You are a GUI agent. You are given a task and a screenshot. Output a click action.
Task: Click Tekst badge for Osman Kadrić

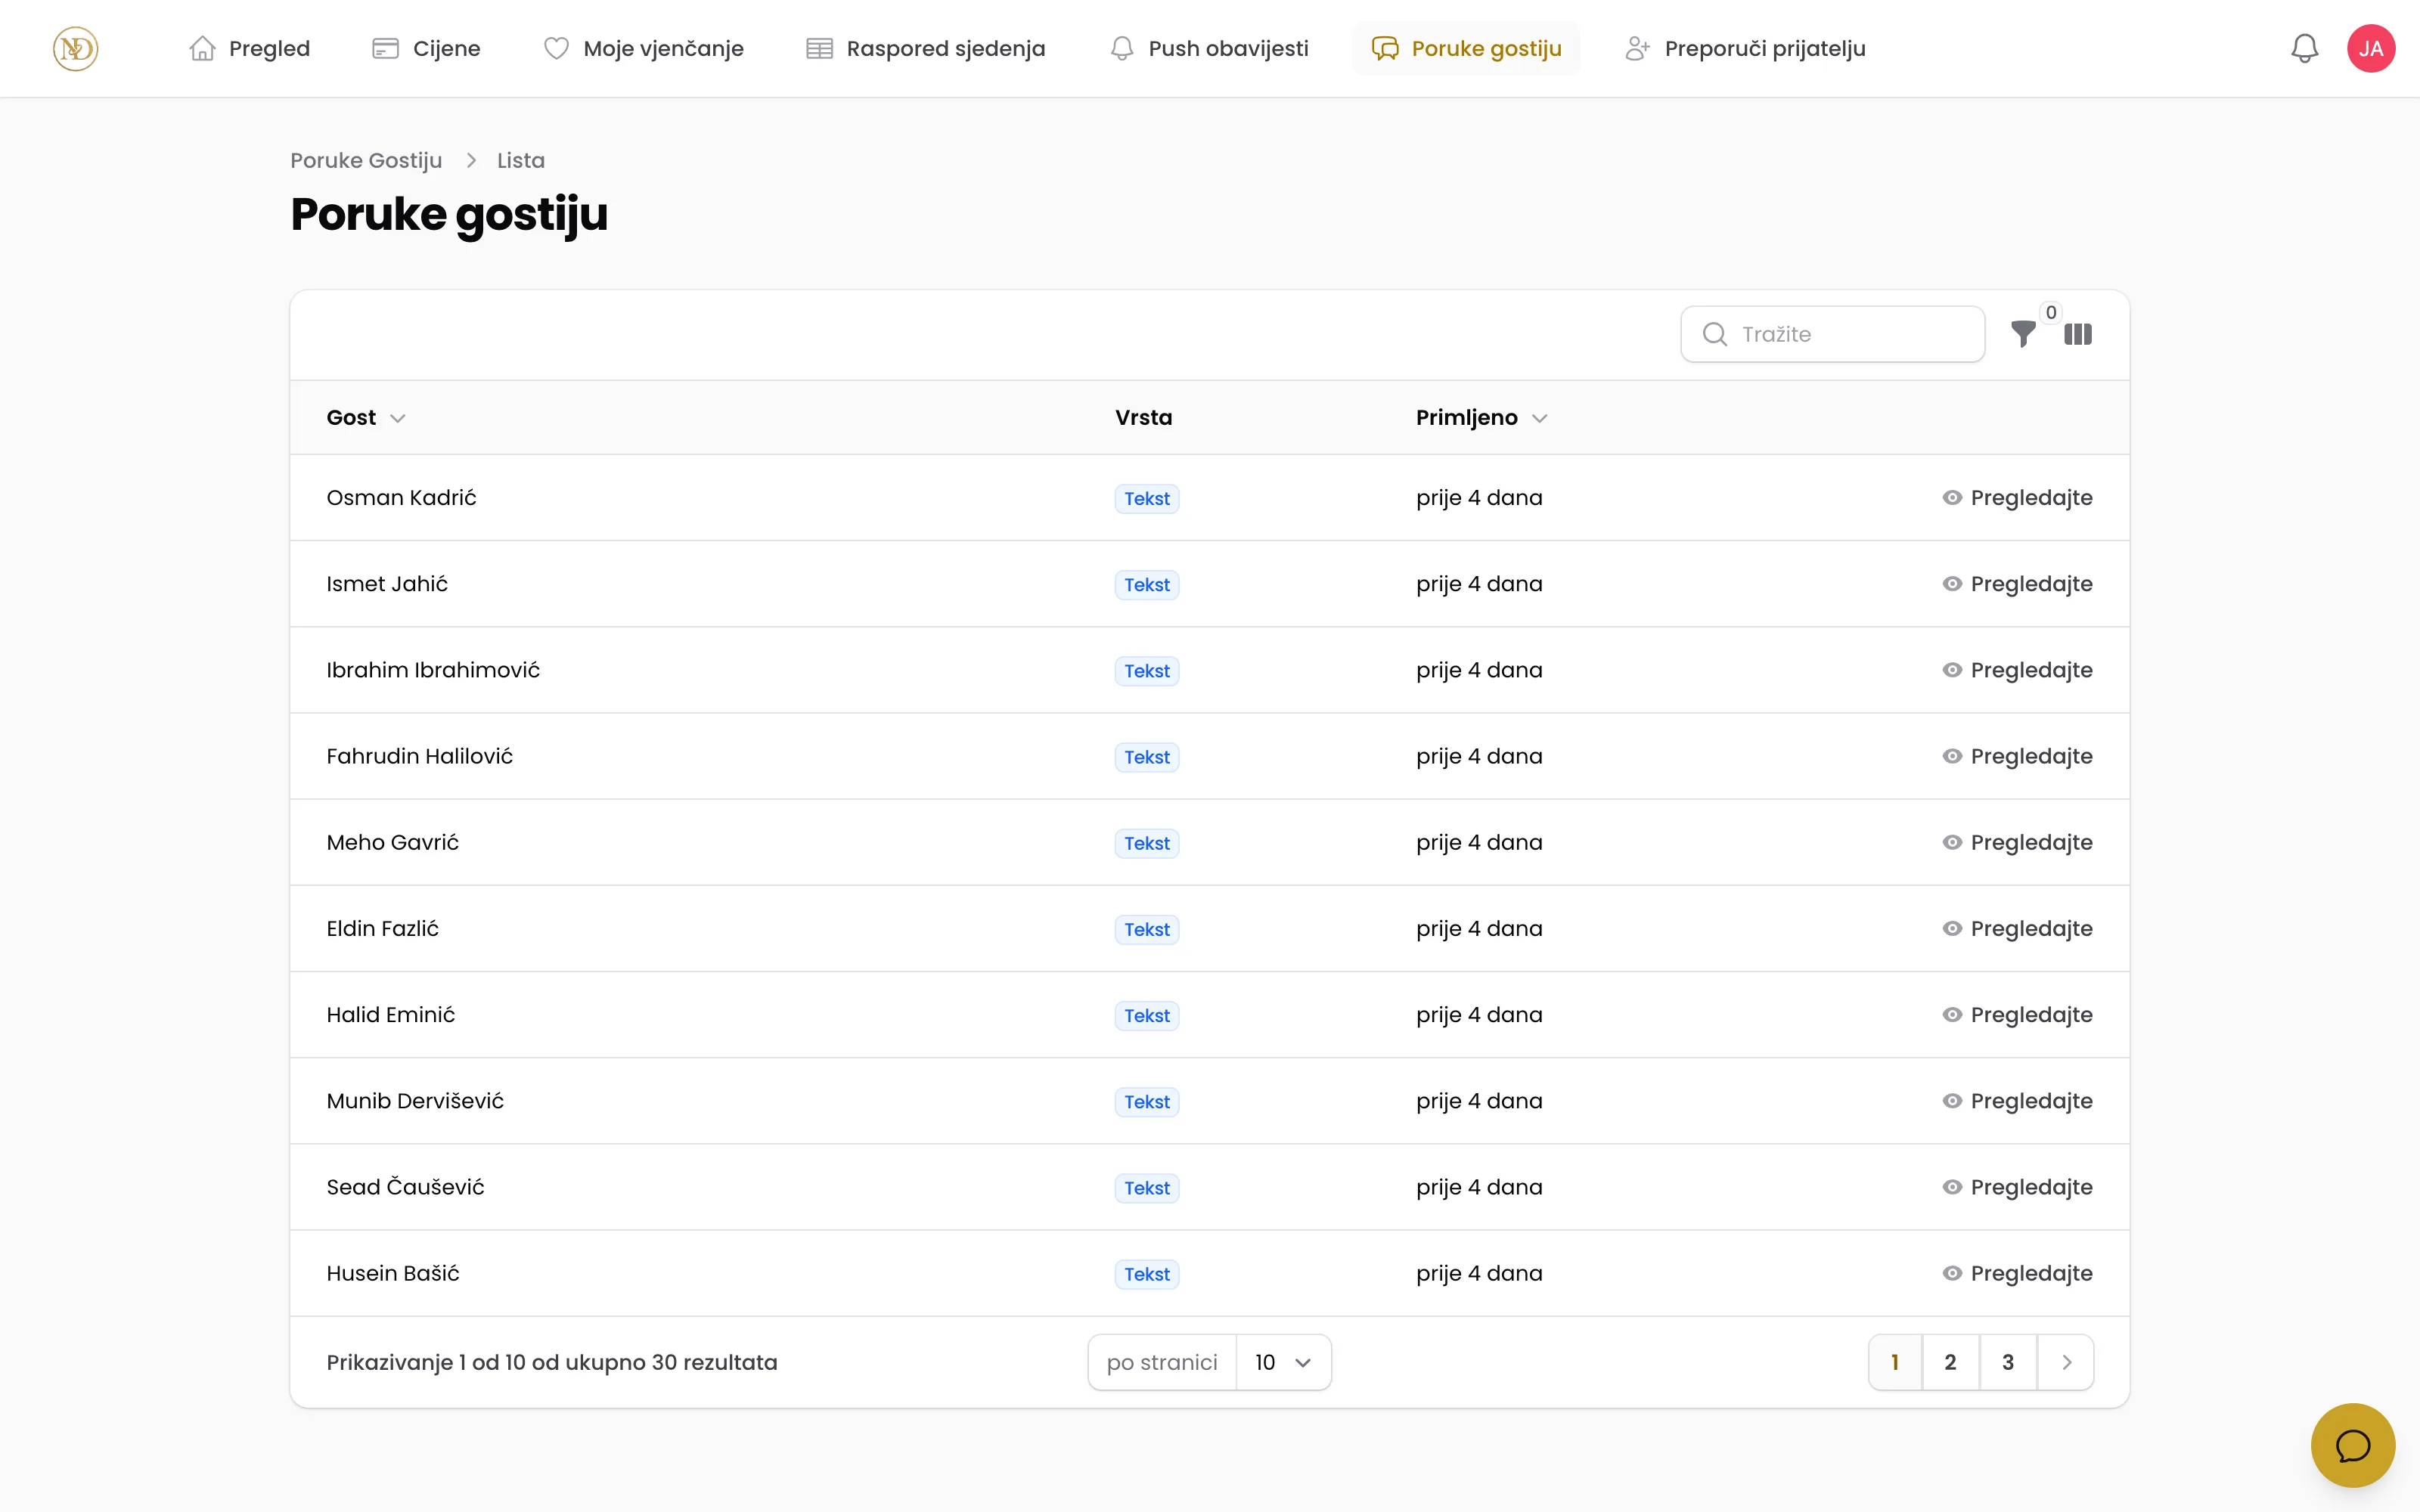(x=1147, y=499)
